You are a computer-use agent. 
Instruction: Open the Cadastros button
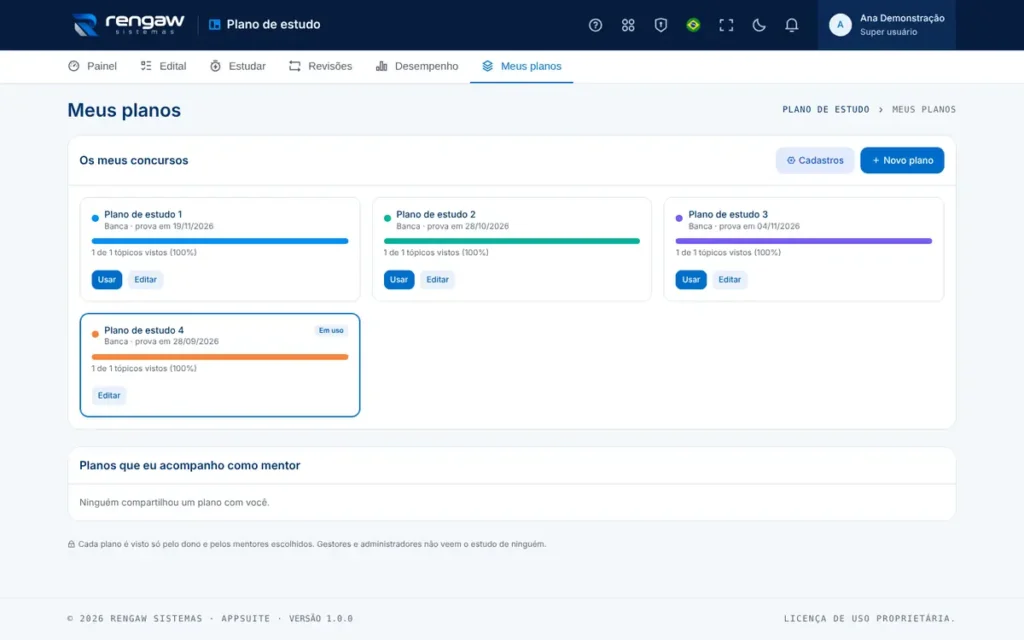click(x=814, y=160)
